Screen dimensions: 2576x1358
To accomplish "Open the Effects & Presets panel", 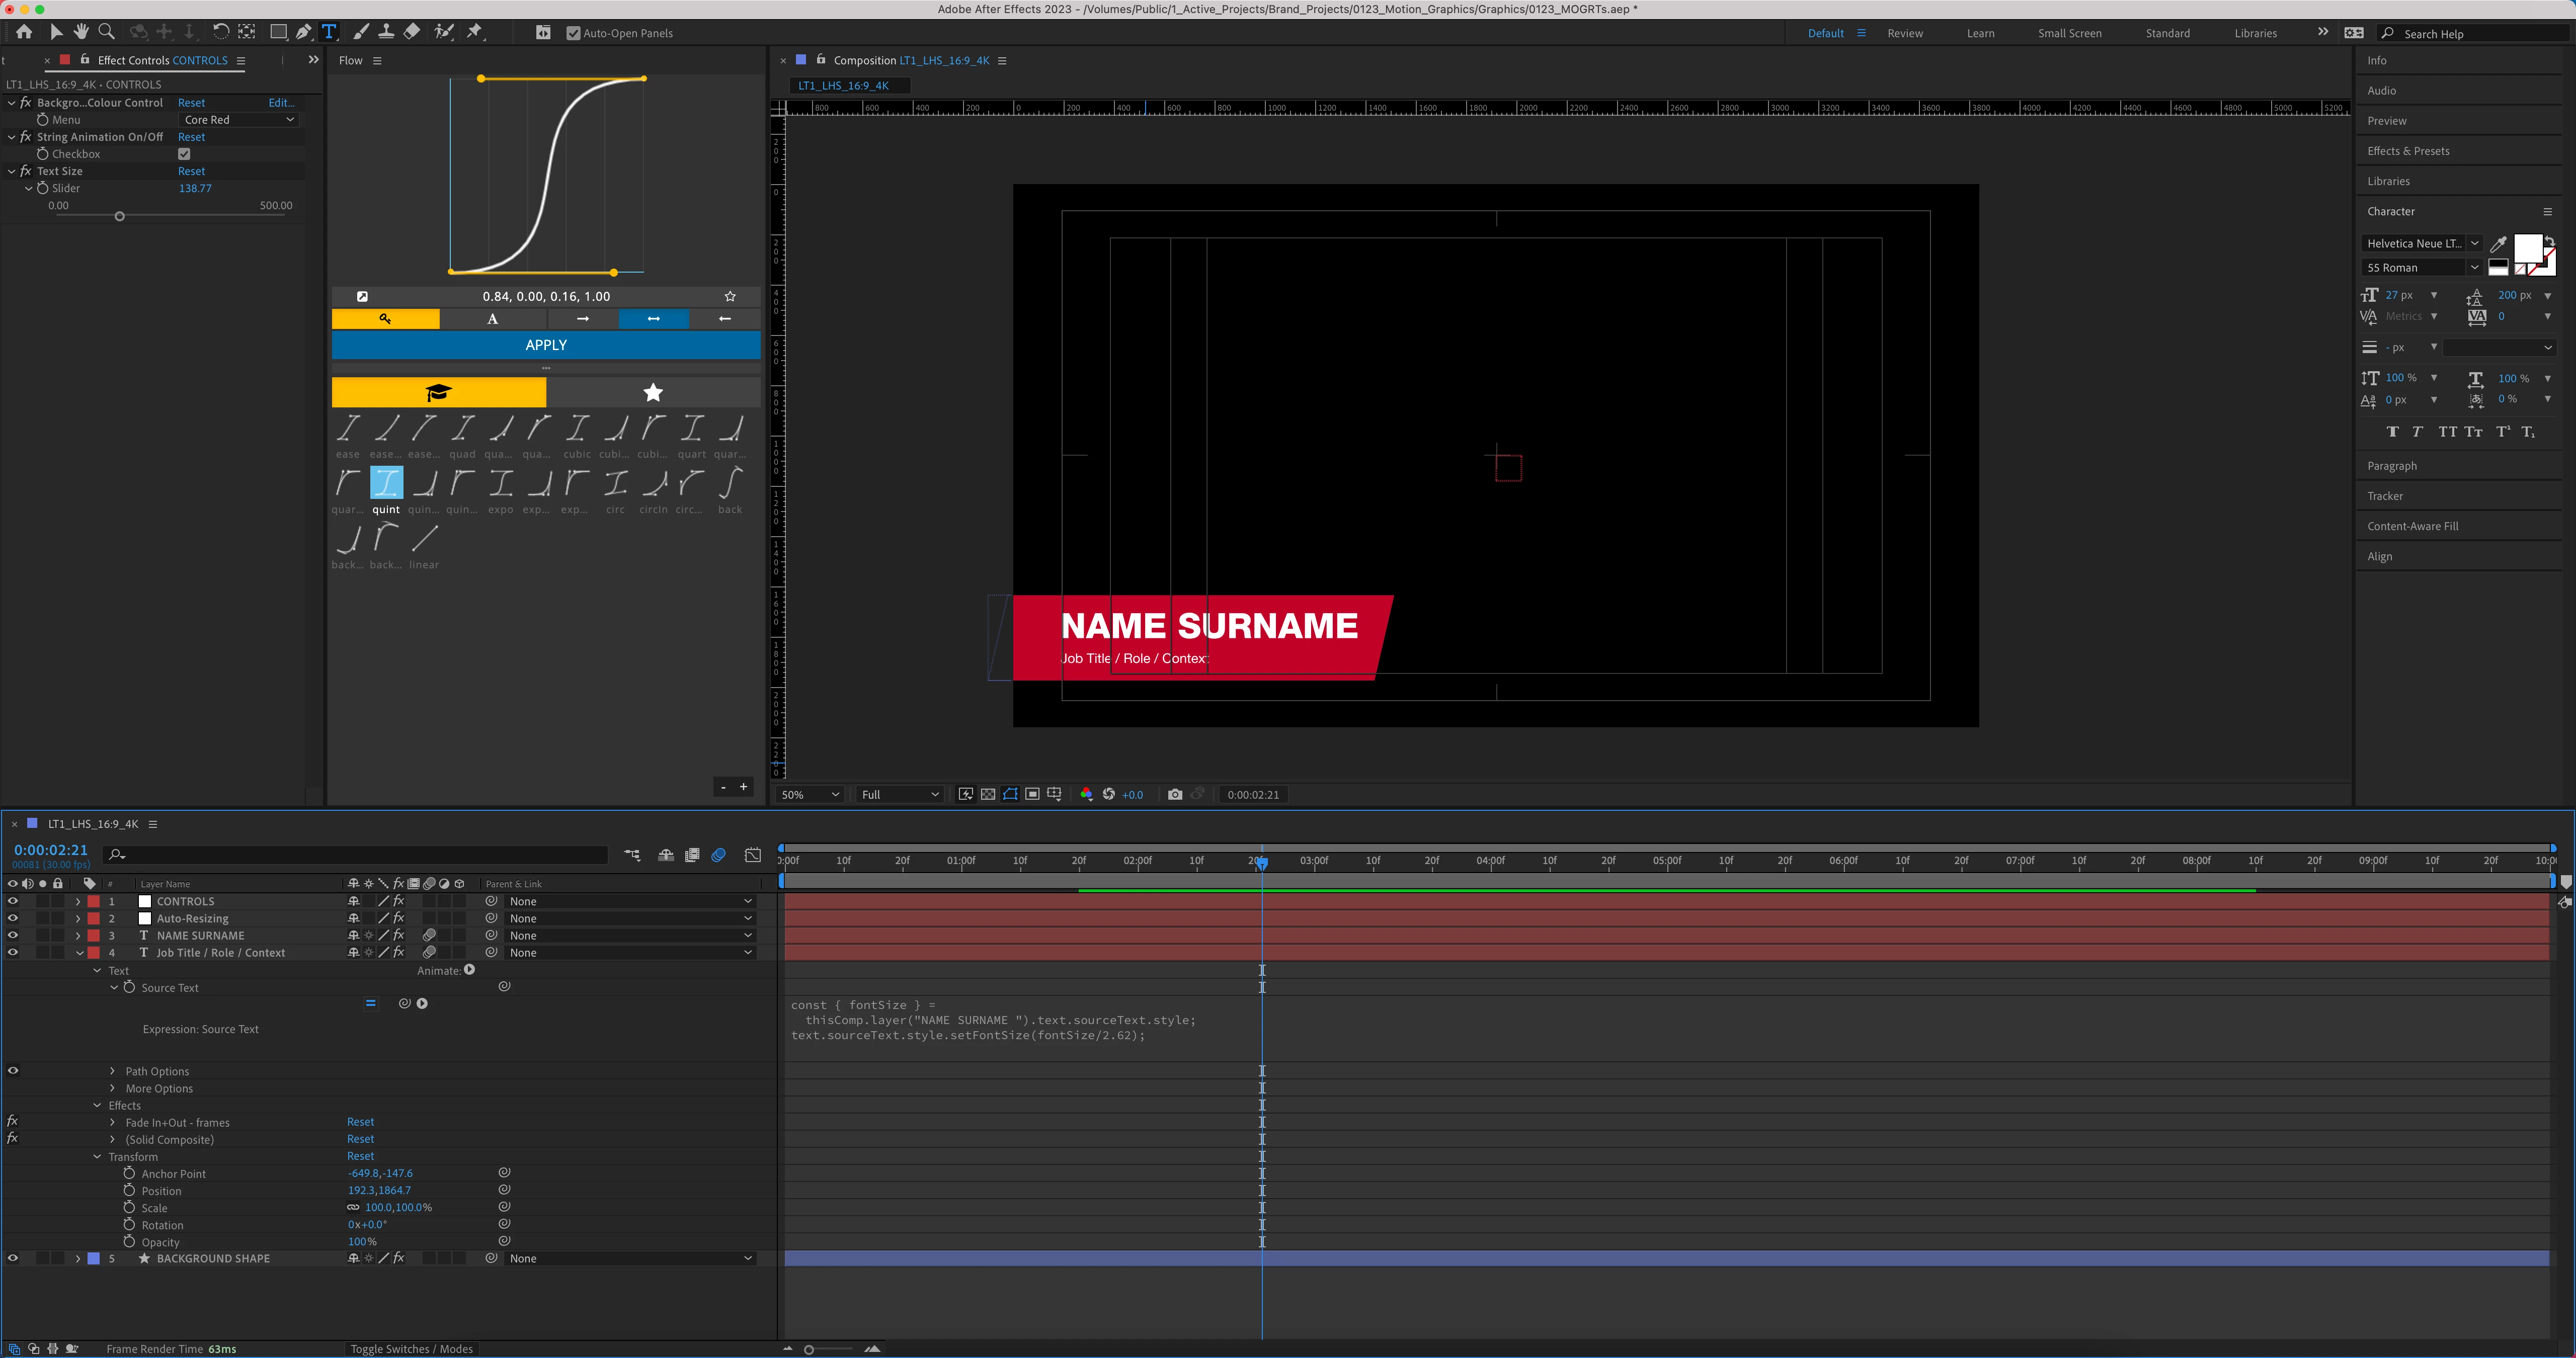I will pyautogui.click(x=2408, y=151).
